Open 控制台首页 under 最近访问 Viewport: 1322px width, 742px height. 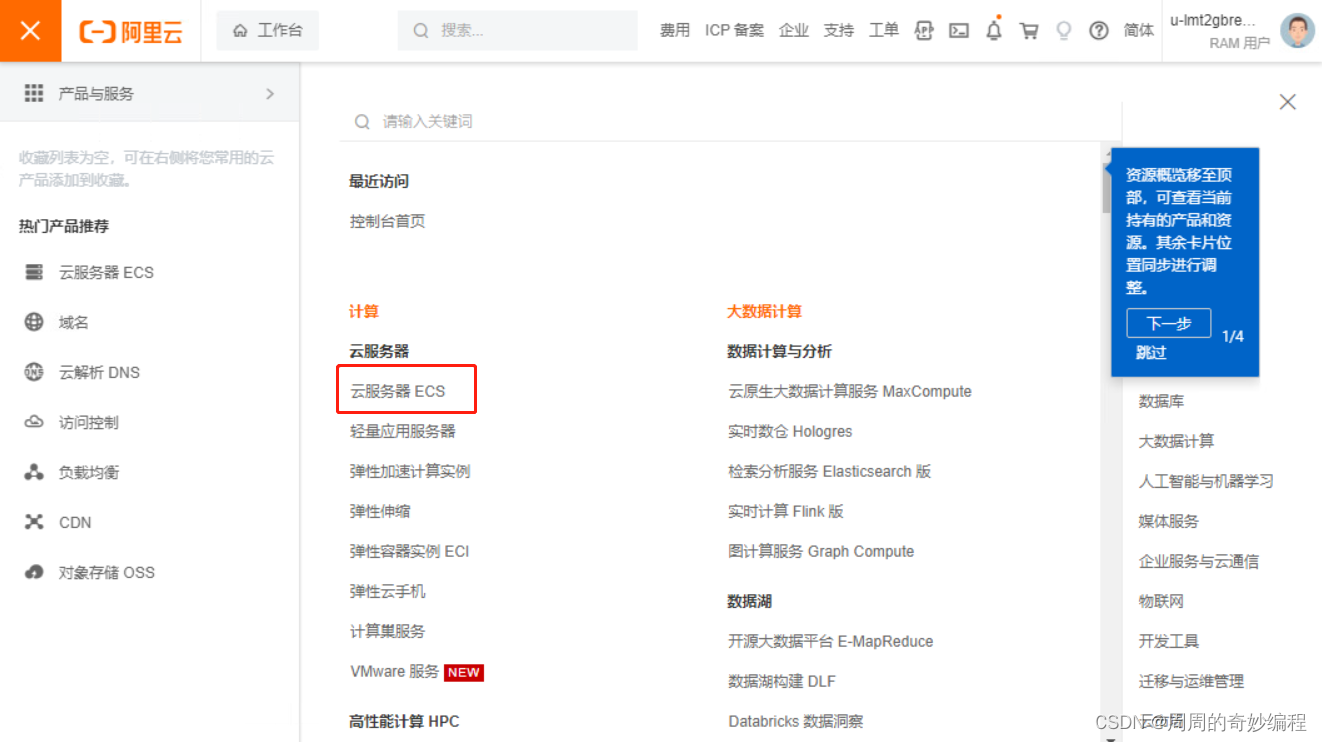[x=387, y=221]
